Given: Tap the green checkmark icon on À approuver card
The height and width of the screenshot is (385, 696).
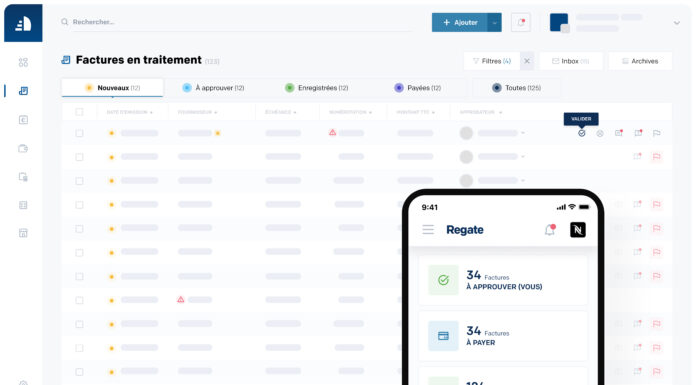Looking at the screenshot, I should (443, 280).
